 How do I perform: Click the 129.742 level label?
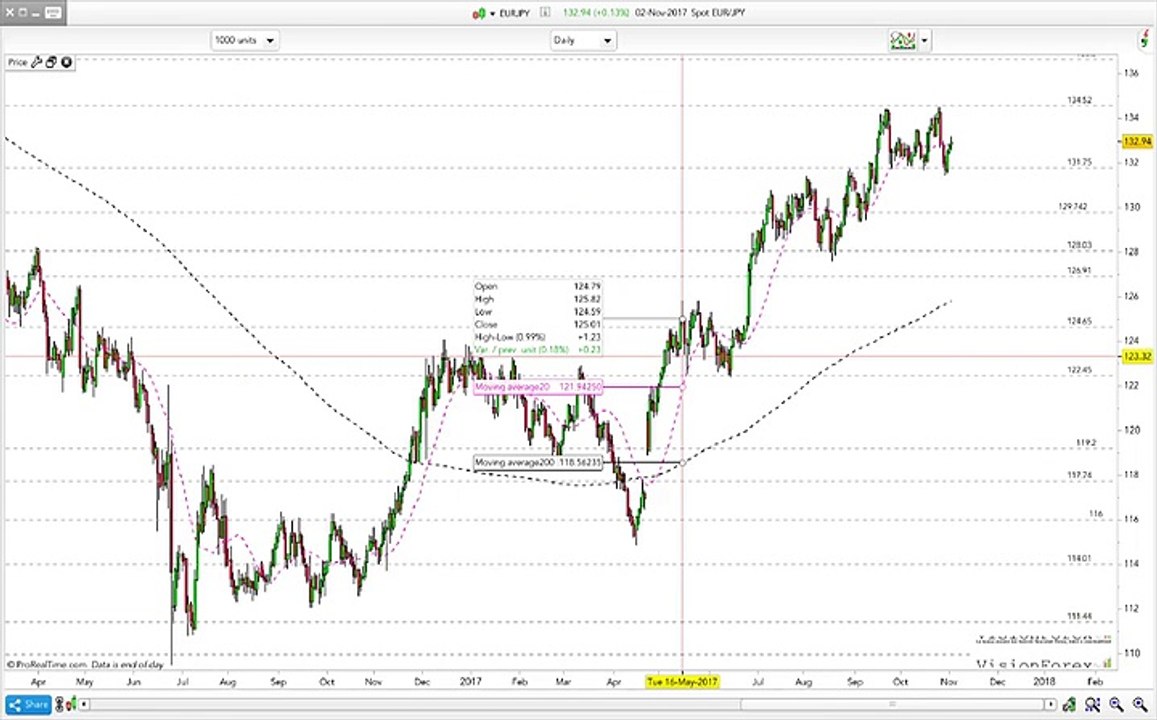(x=1073, y=207)
